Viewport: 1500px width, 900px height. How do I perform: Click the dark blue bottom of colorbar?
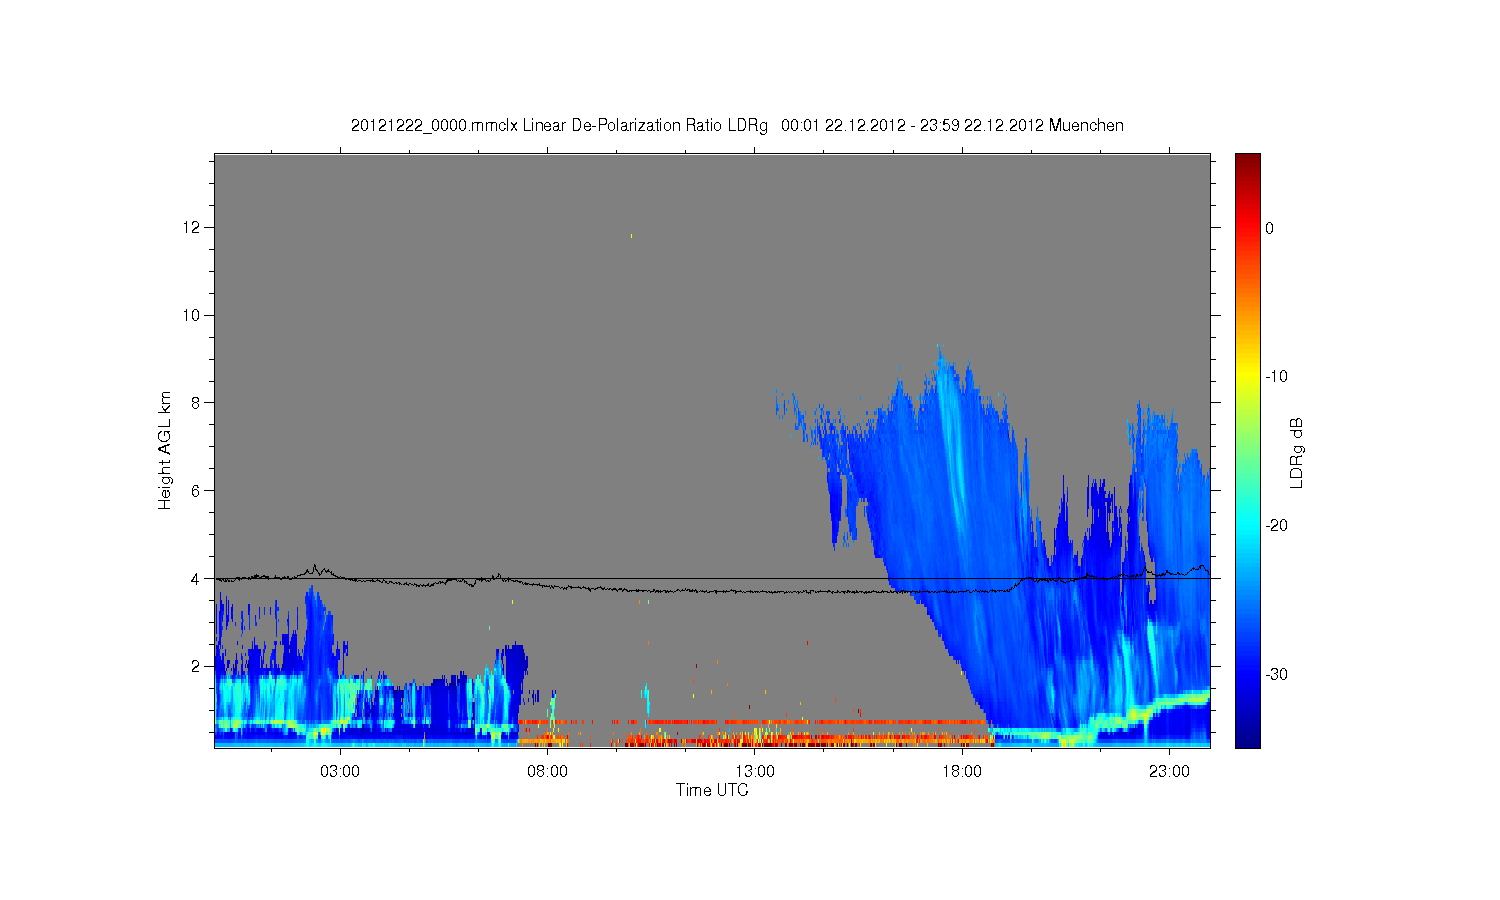(x=1248, y=738)
